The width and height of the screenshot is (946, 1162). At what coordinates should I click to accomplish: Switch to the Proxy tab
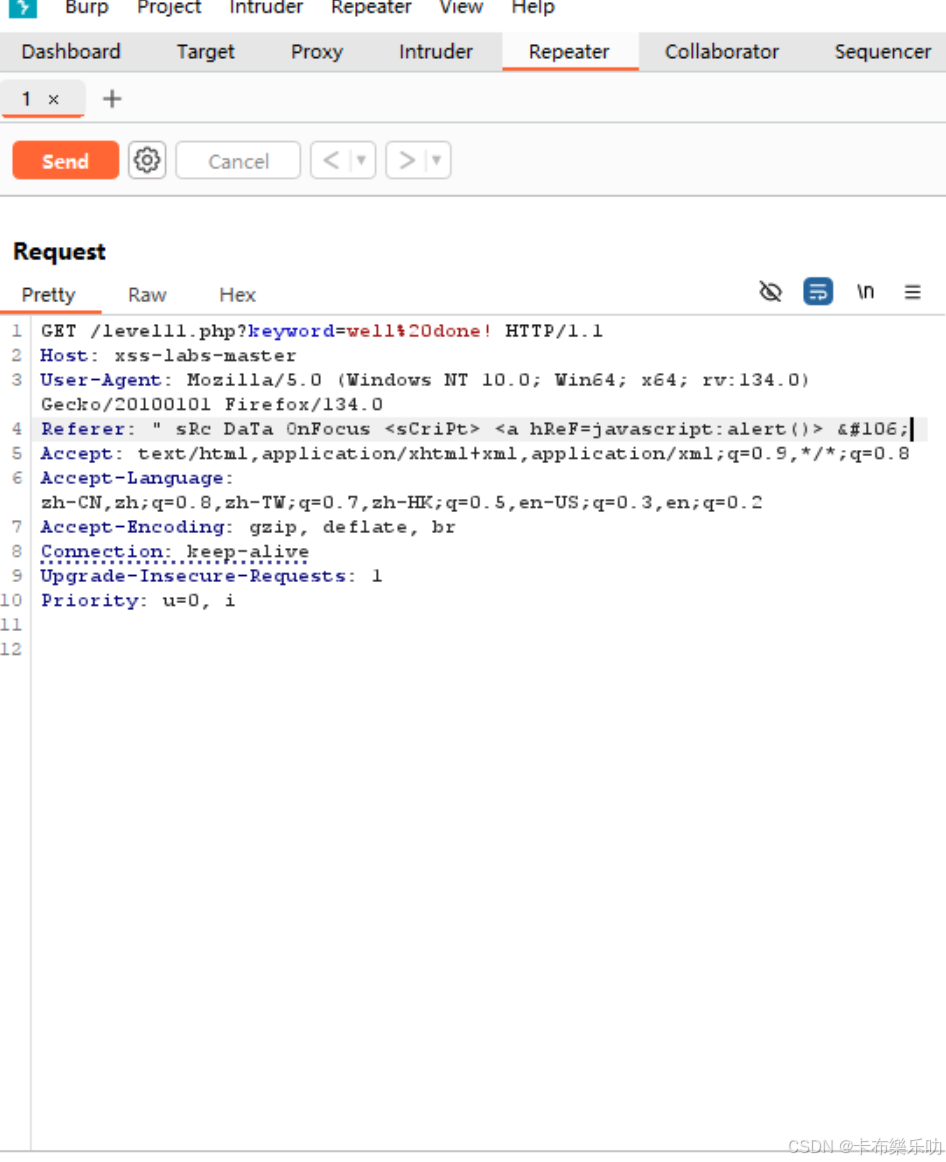coord(317,52)
